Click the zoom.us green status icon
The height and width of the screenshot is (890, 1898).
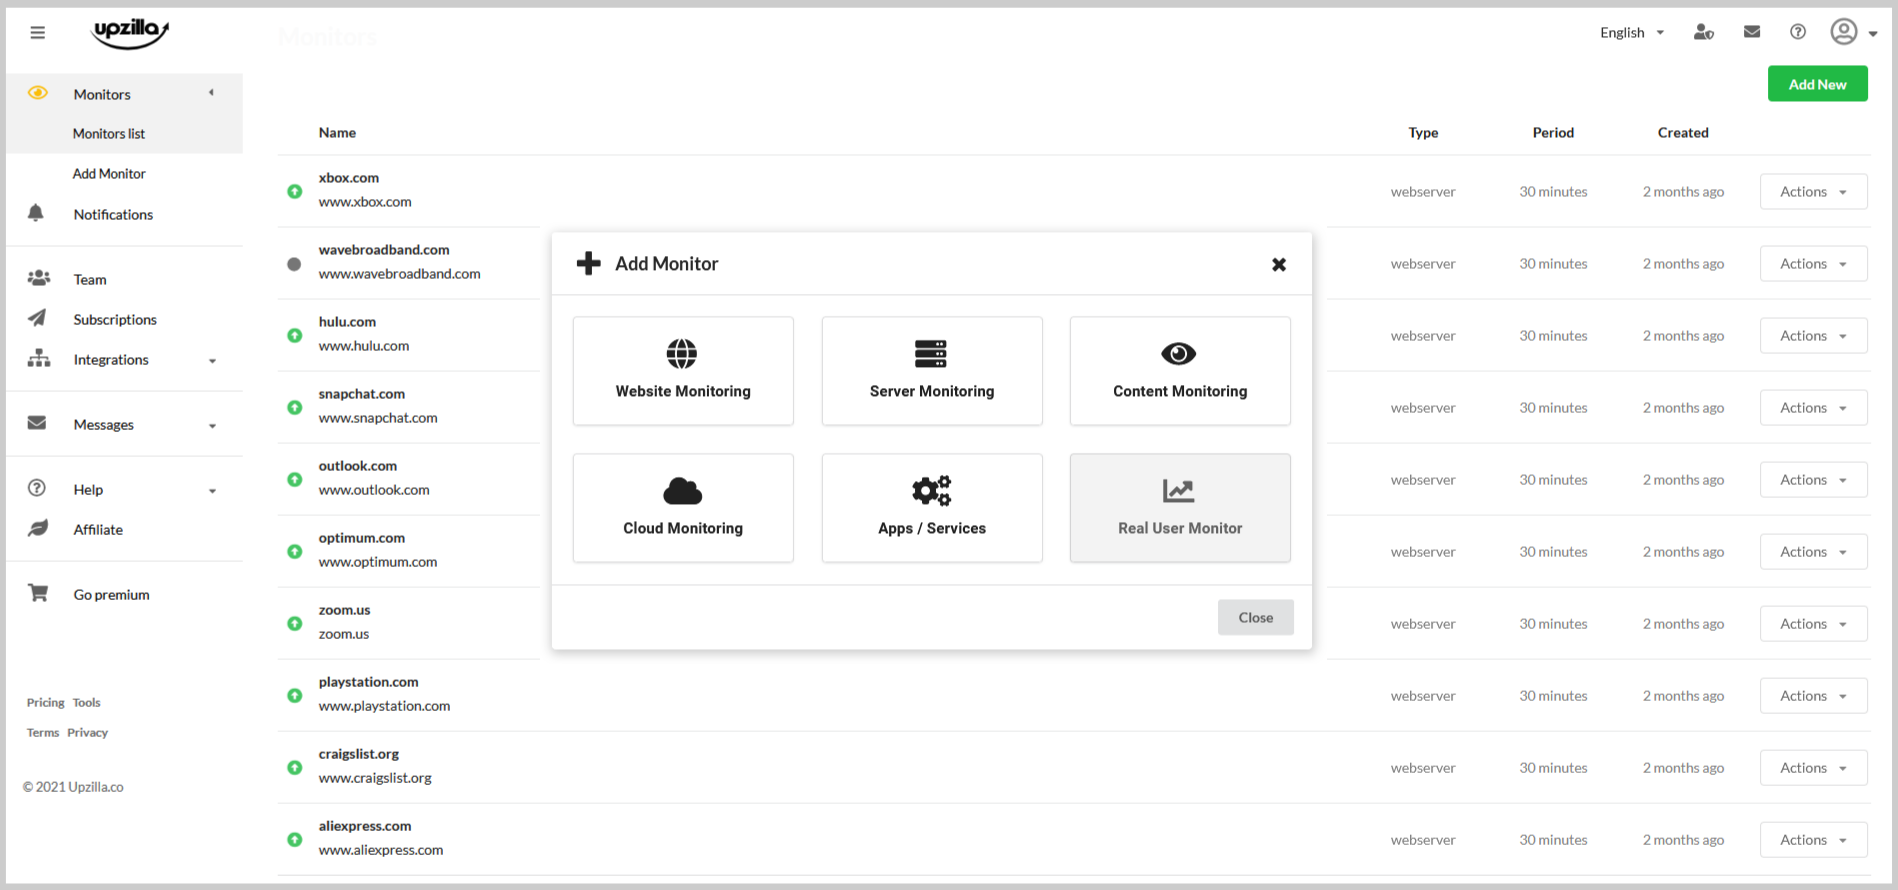pyautogui.click(x=294, y=623)
